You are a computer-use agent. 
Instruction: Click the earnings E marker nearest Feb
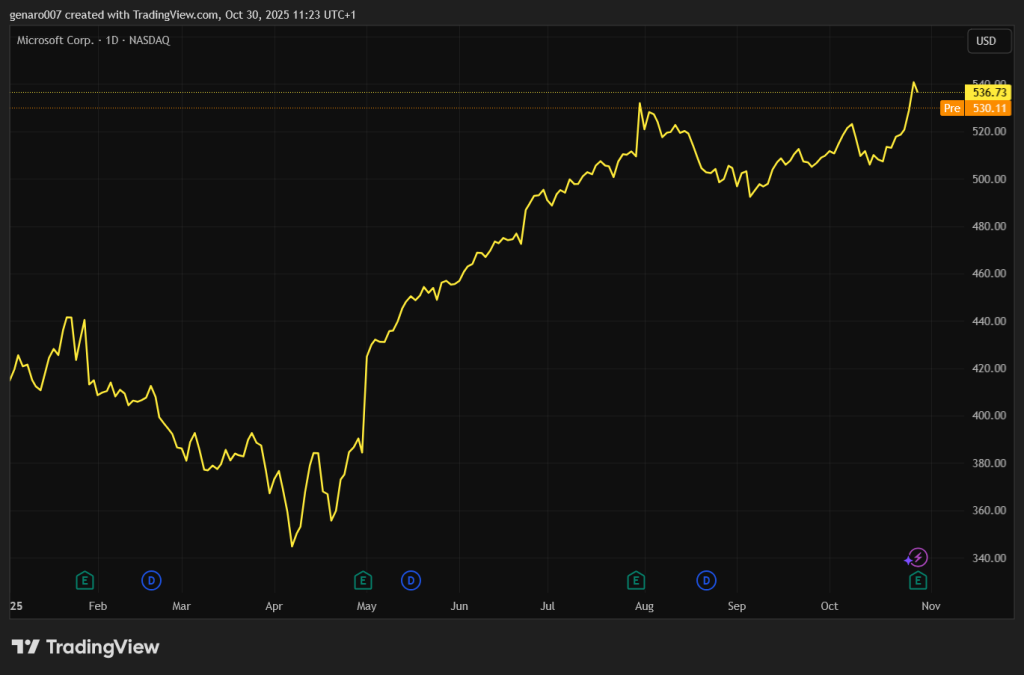[85, 580]
